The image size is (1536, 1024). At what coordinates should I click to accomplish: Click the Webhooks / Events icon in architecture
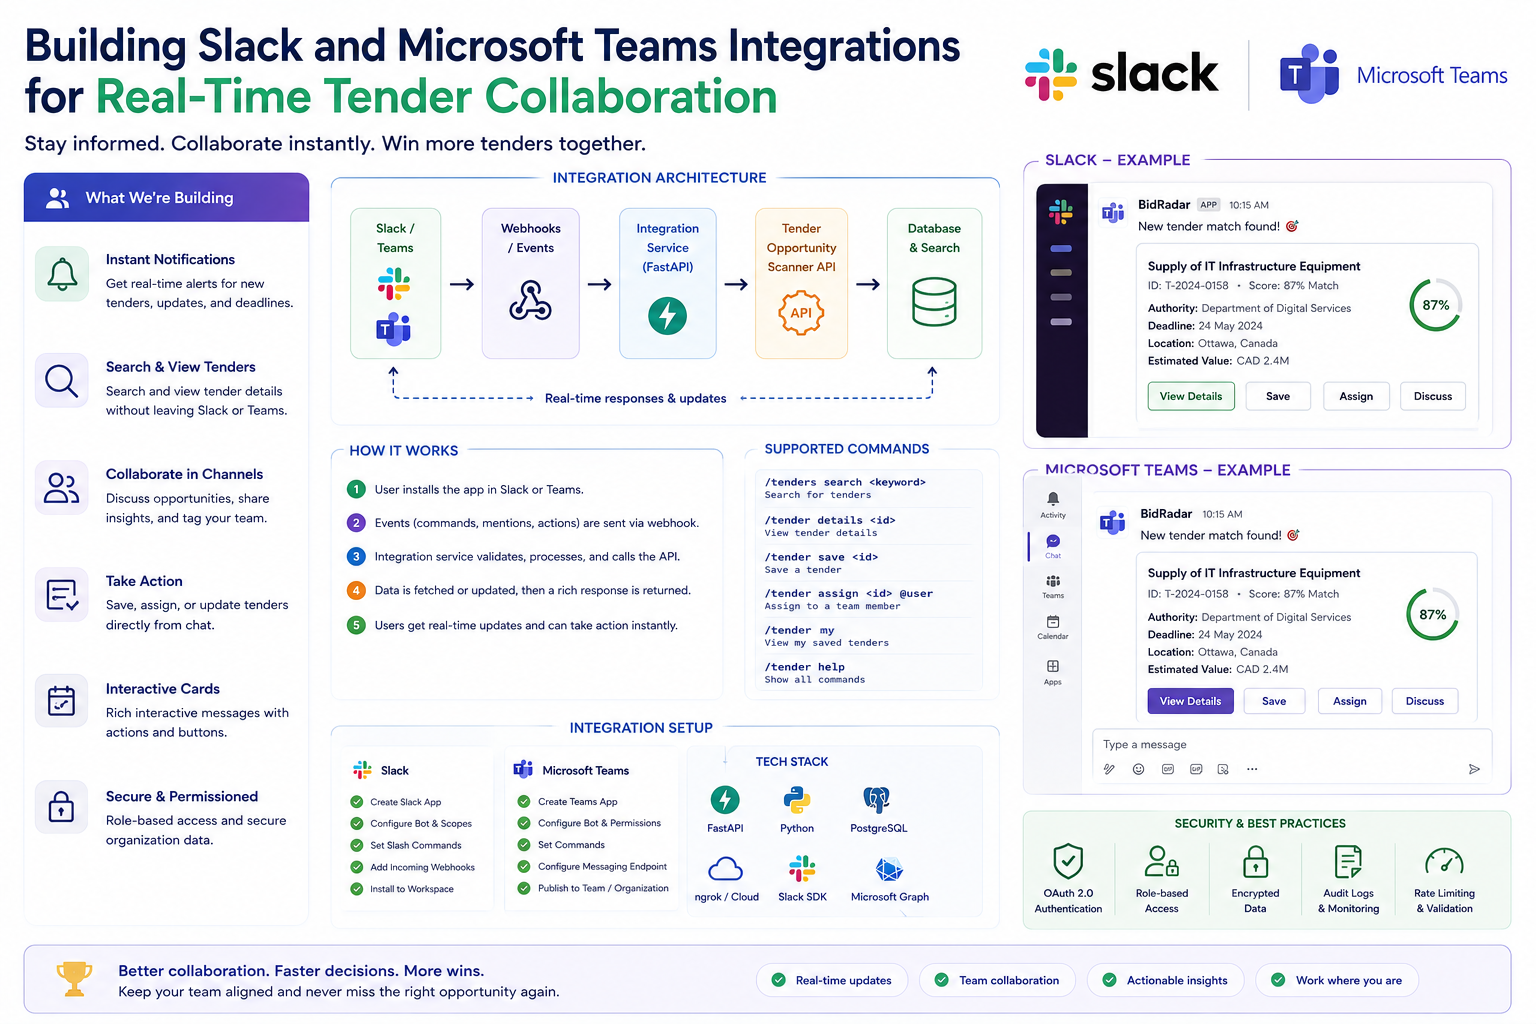(530, 300)
